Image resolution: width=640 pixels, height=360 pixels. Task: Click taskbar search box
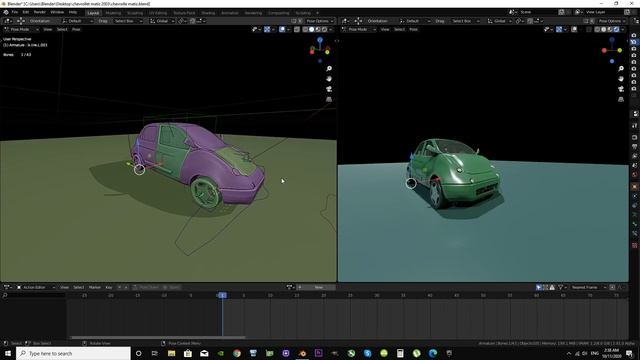(73, 353)
